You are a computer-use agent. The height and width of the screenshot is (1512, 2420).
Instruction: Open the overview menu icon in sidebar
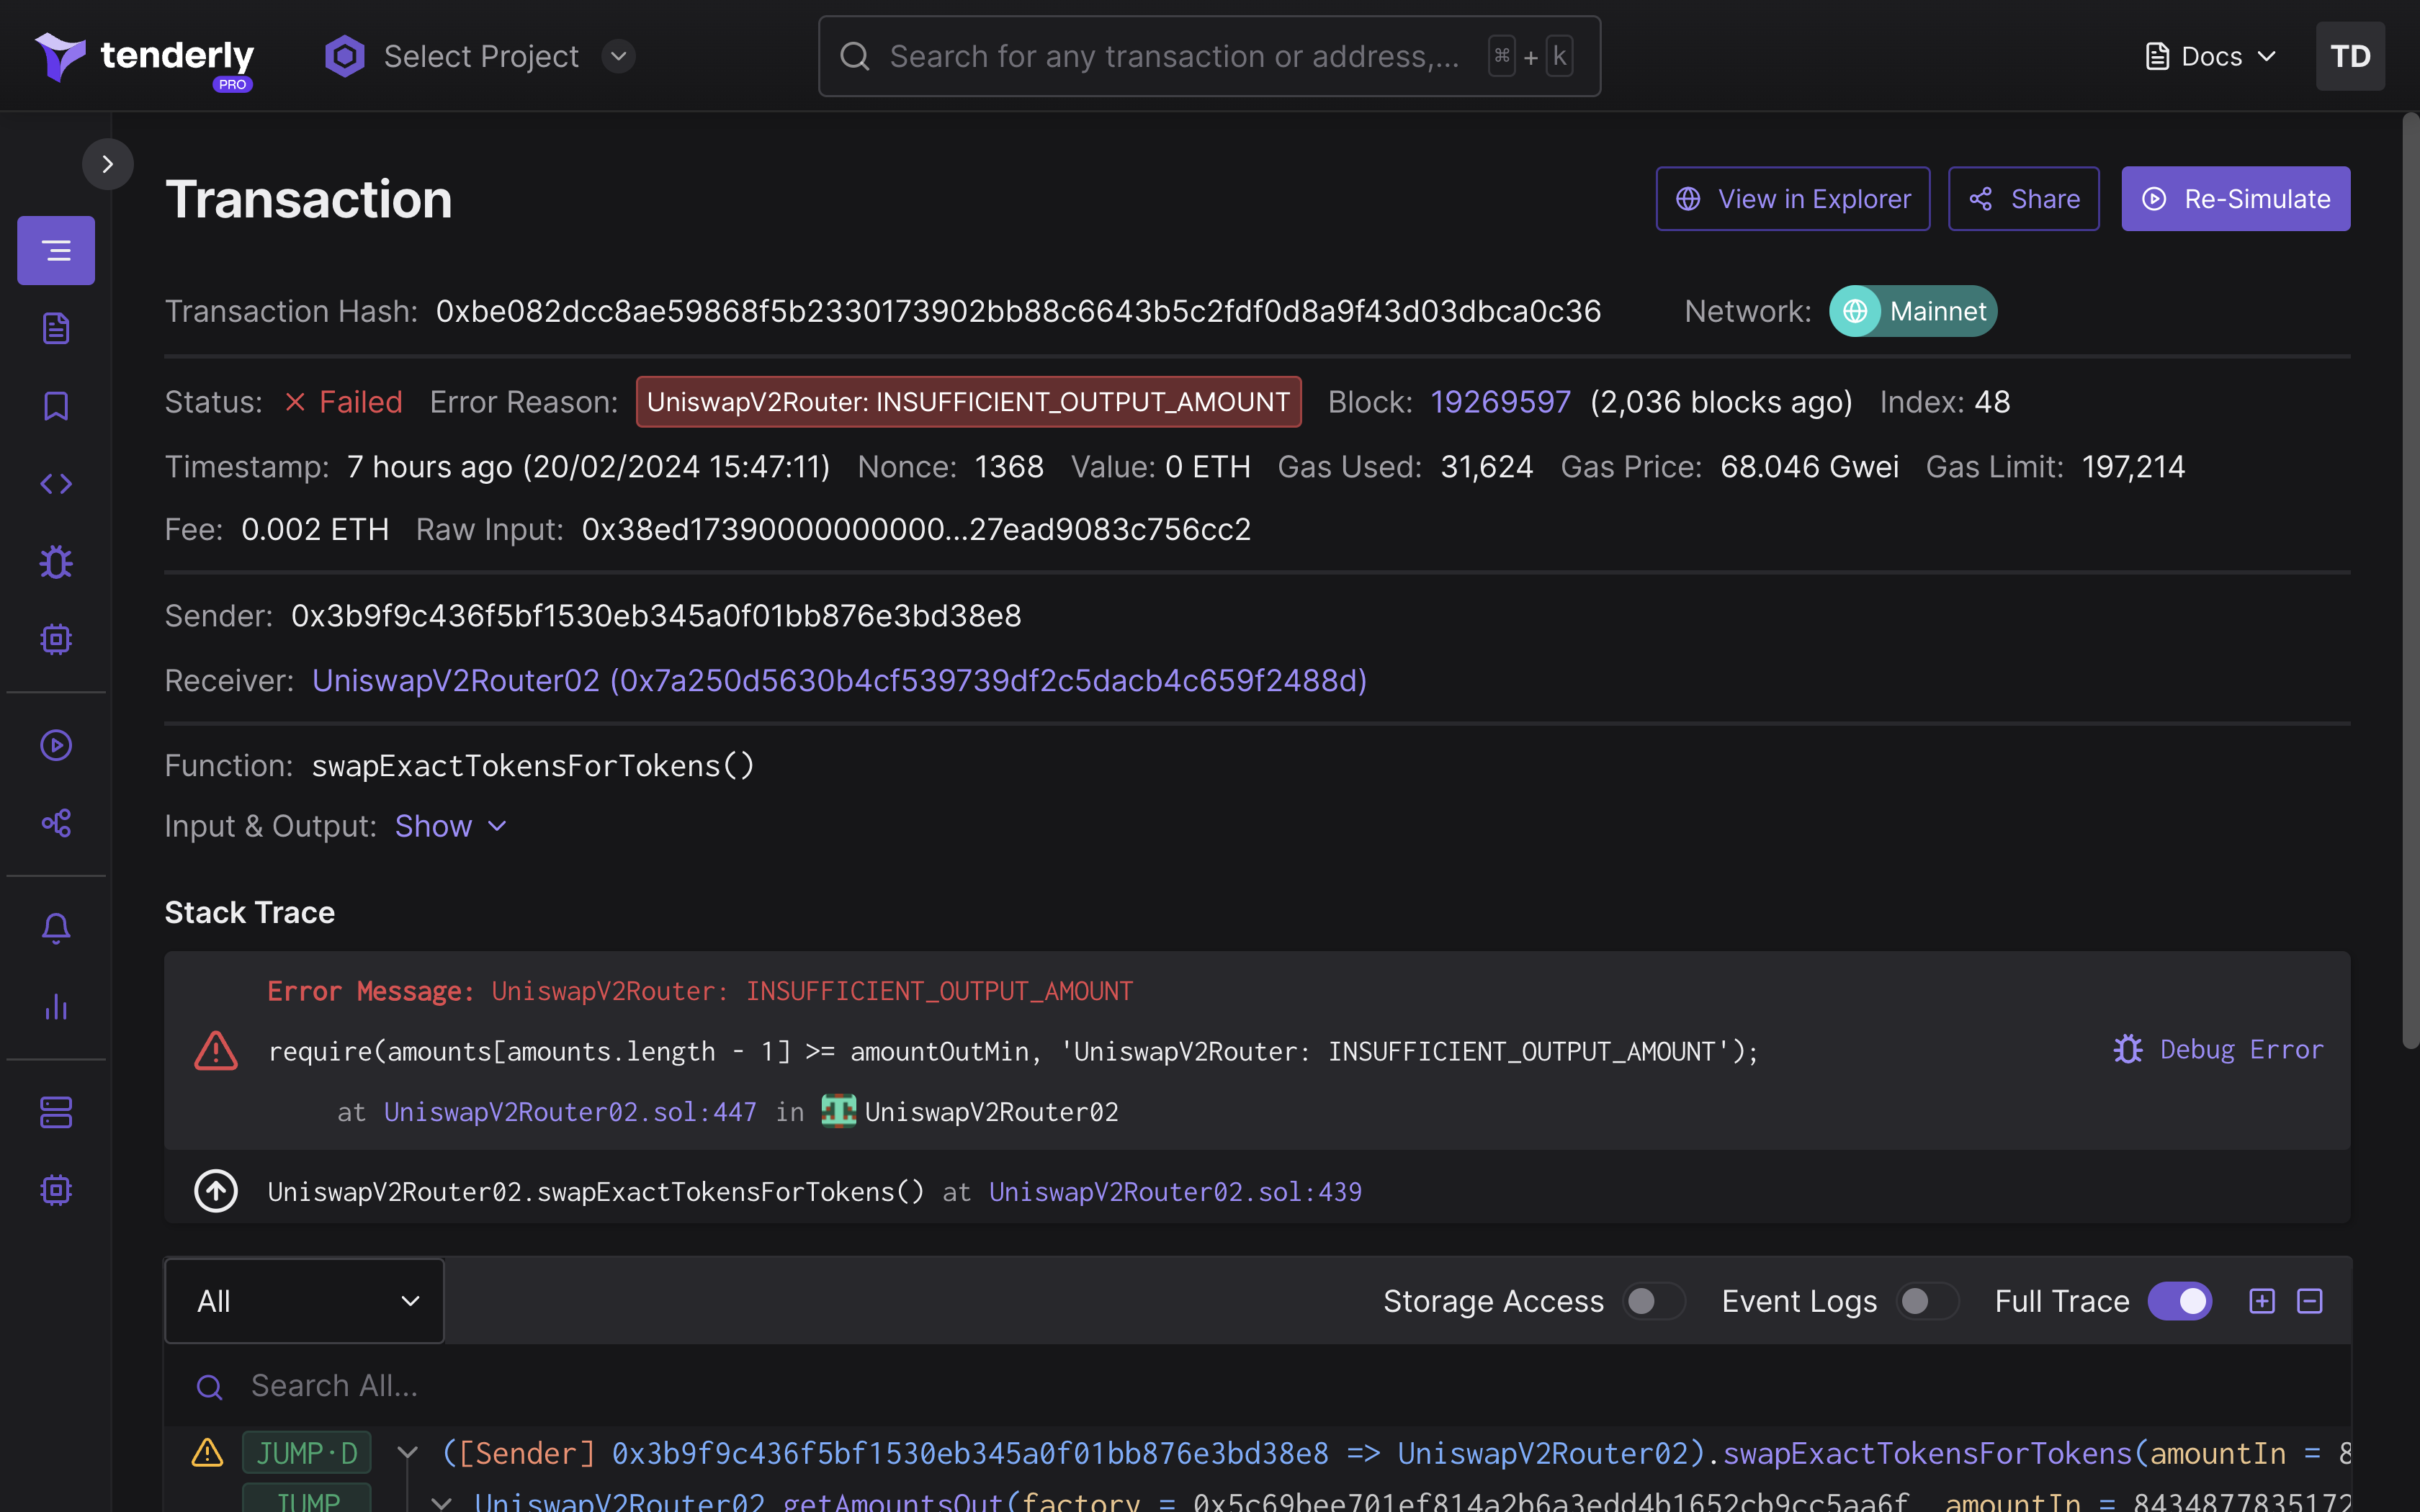pos(56,250)
